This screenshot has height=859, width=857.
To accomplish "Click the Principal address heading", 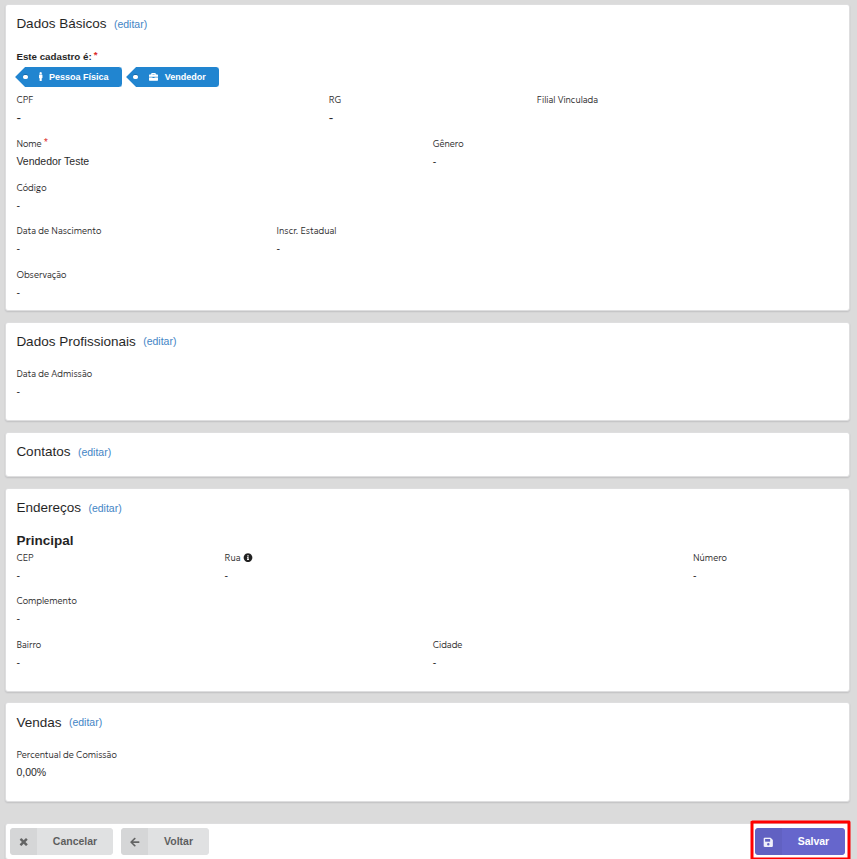I will pos(45,541).
